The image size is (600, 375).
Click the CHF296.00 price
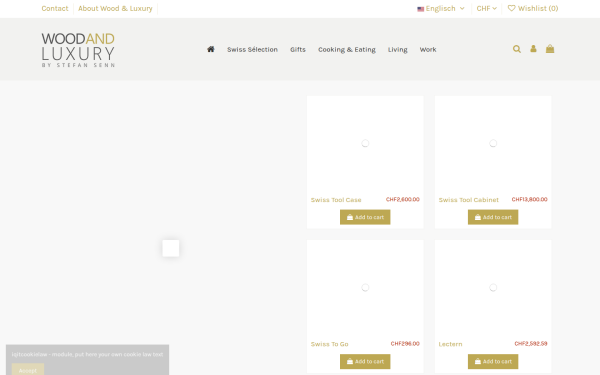click(x=405, y=344)
